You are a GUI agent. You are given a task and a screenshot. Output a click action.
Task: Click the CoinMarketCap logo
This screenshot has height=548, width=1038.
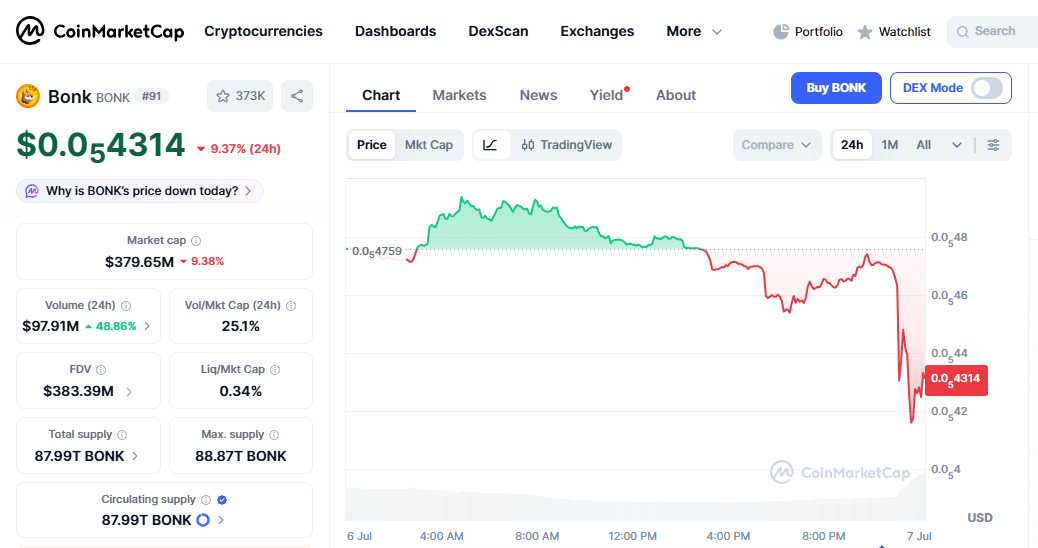pyautogui.click(x=100, y=31)
